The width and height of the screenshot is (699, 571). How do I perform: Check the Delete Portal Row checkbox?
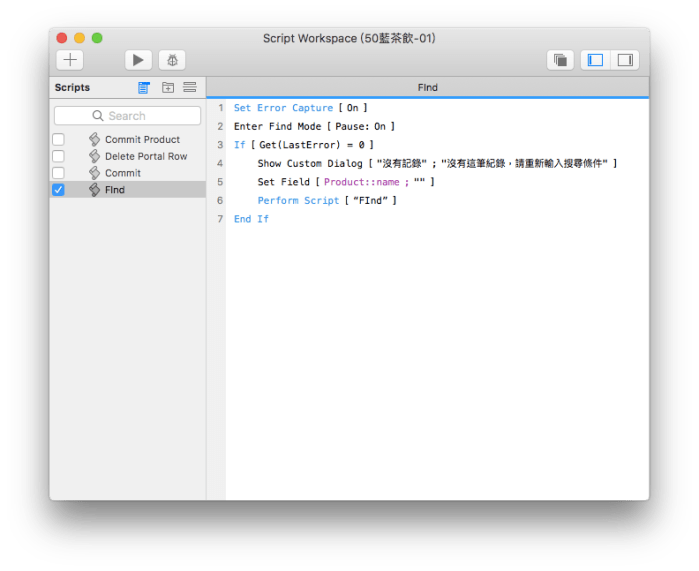[58, 157]
